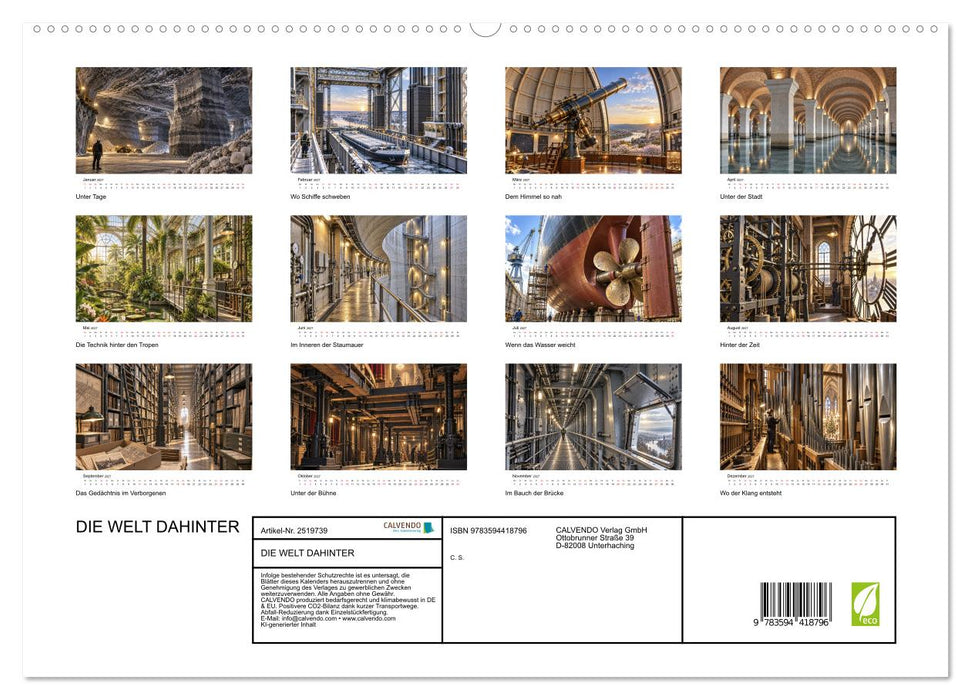Select the 'Dem Himmel so nah' telescope image
This screenshot has height=700, width=971.
(x=593, y=120)
